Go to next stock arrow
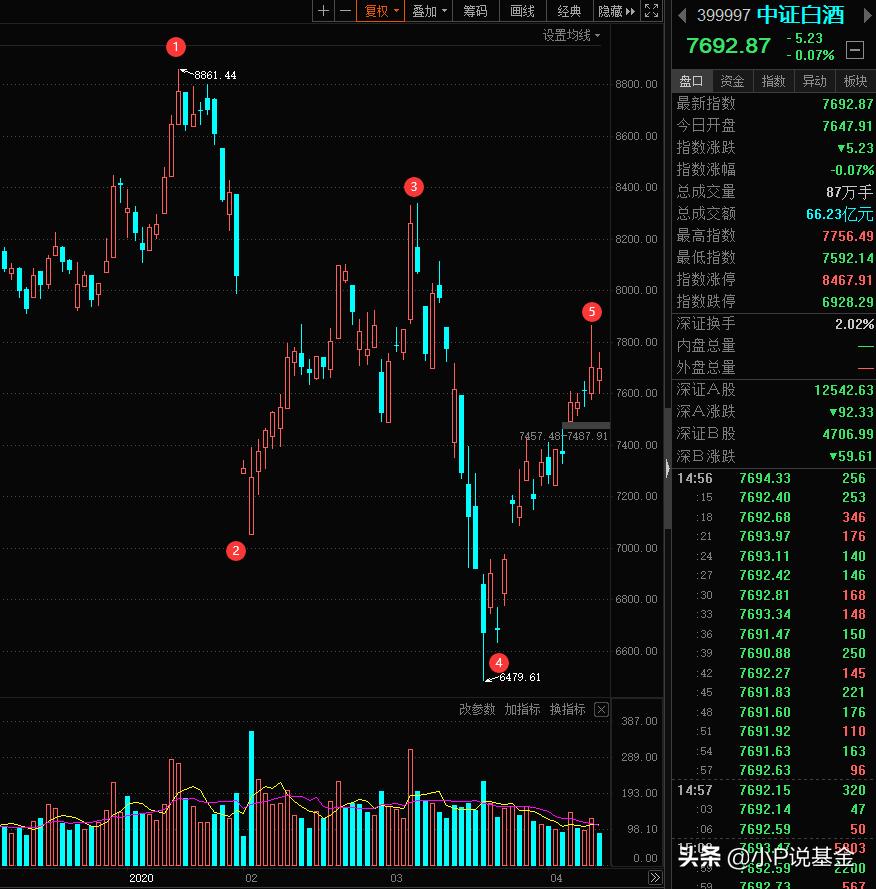The image size is (876, 889). (866, 15)
